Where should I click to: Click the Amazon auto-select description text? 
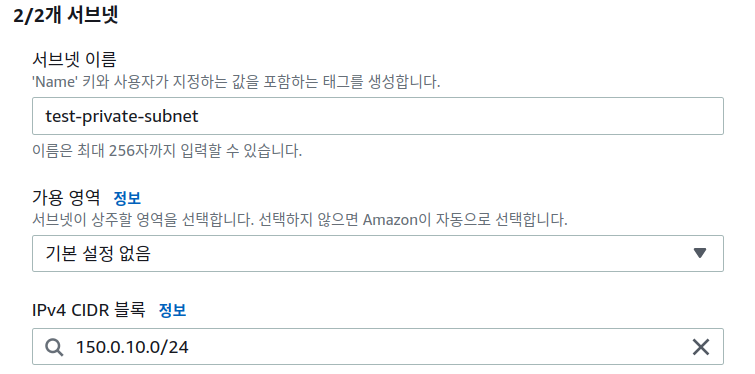[x=299, y=220]
